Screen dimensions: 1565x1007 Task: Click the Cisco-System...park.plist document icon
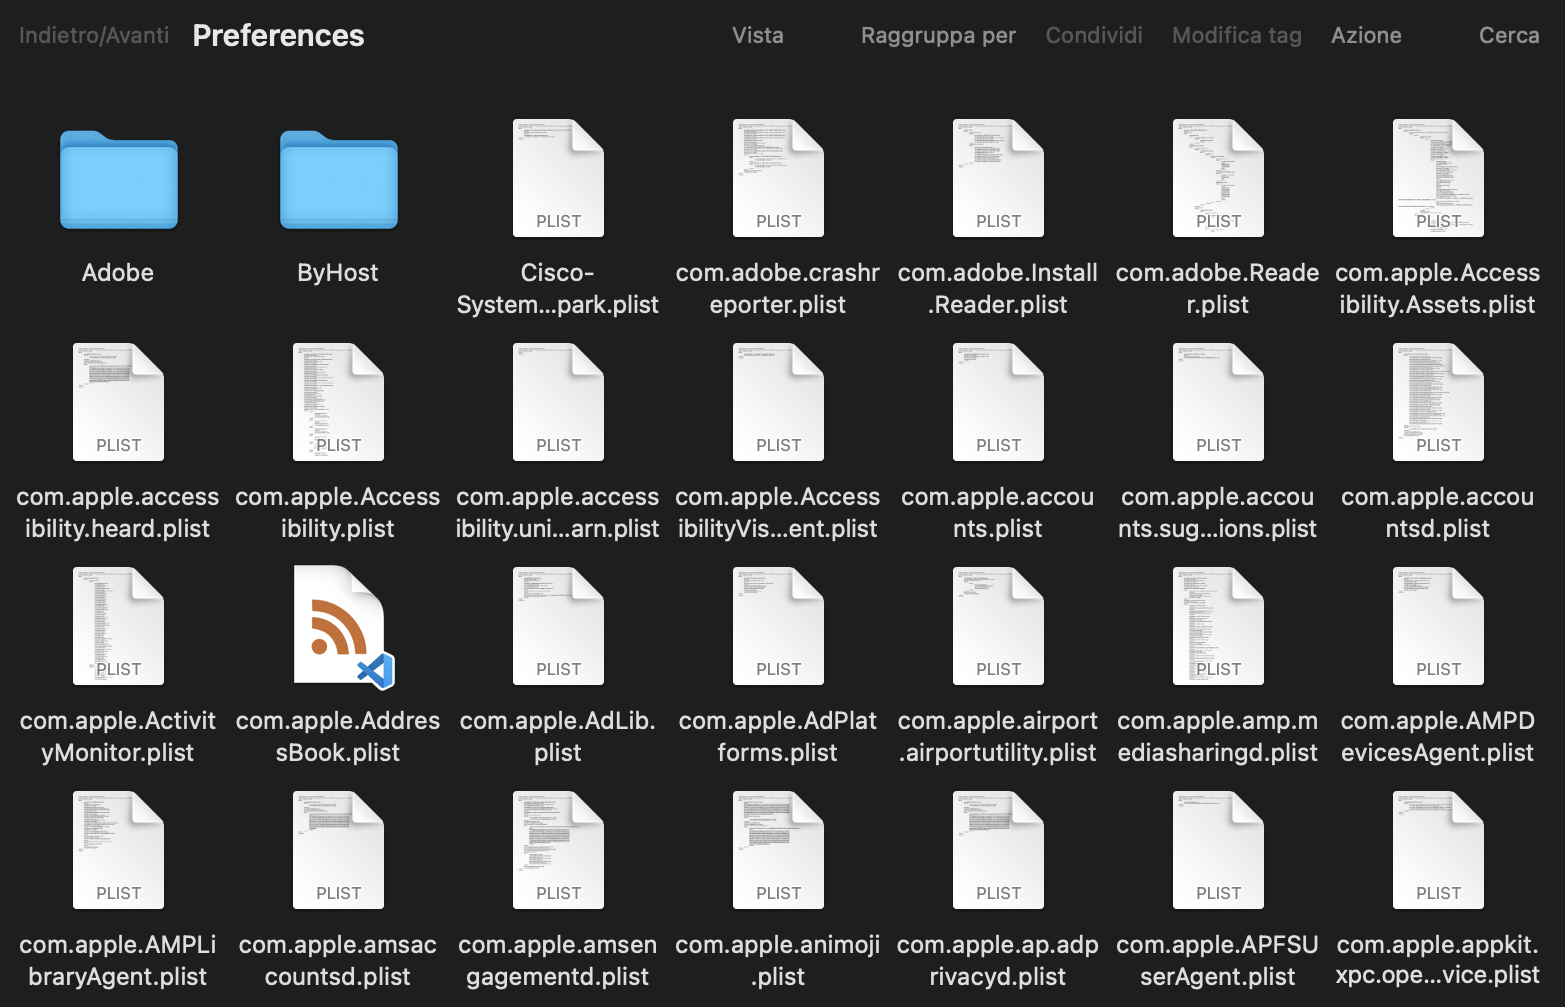558,177
